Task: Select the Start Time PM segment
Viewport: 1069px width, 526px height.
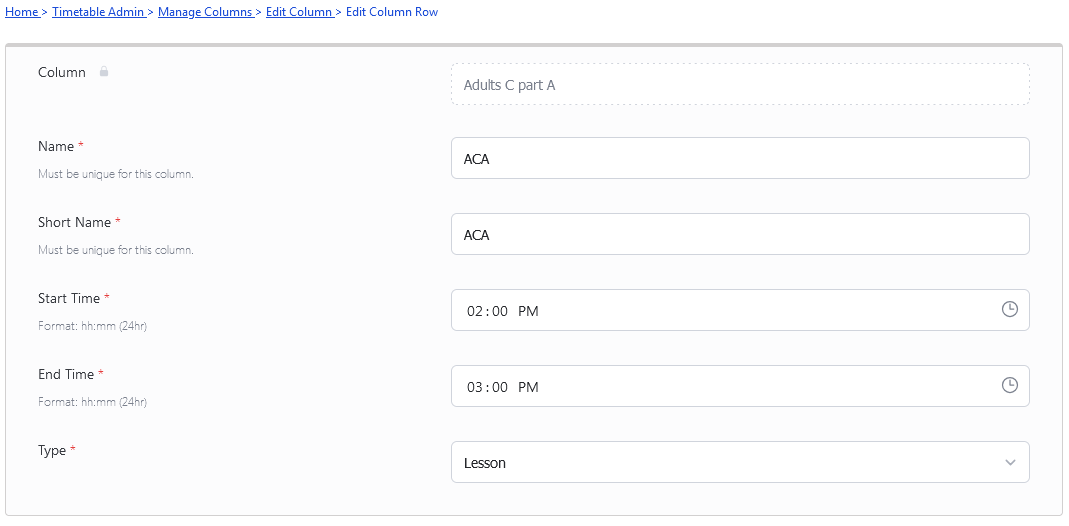Action: point(528,311)
